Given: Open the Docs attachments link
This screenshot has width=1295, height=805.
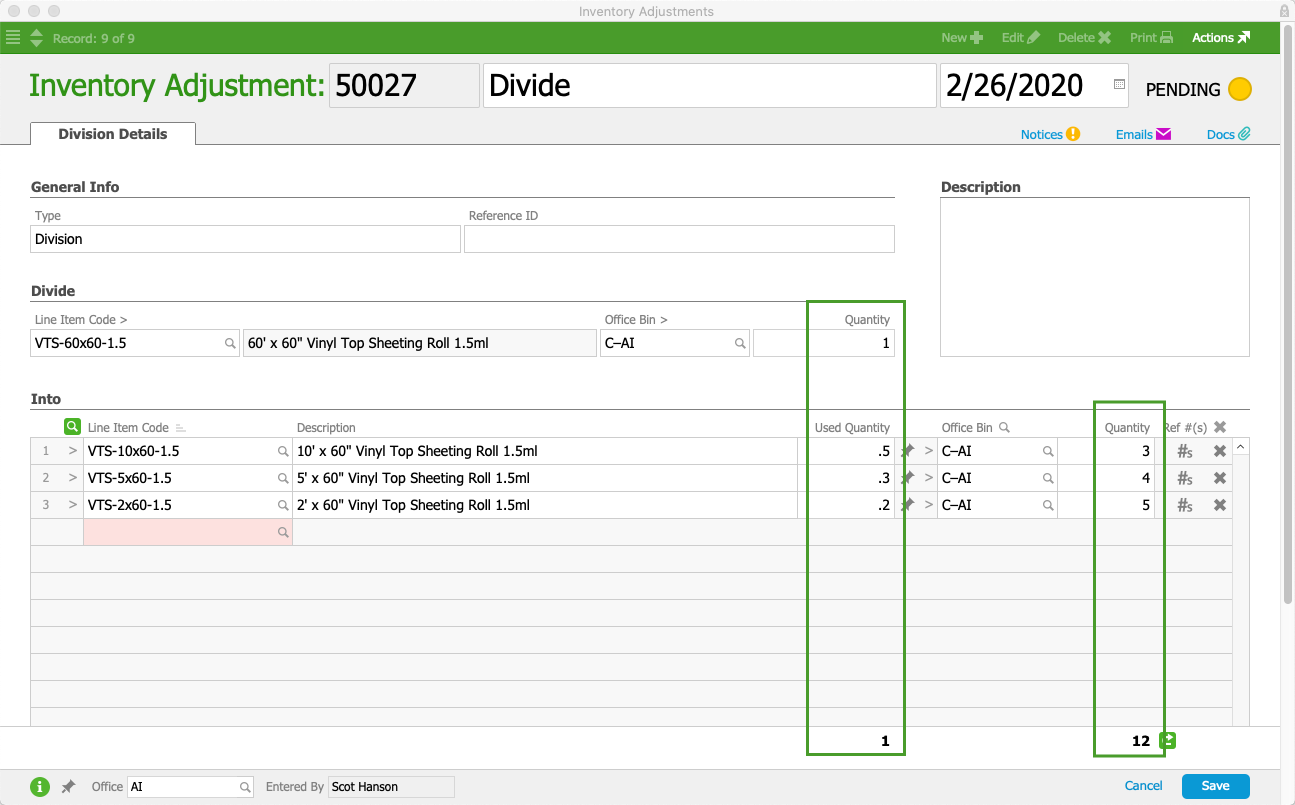Looking at the screenshot, I should tap(1229, 134).
